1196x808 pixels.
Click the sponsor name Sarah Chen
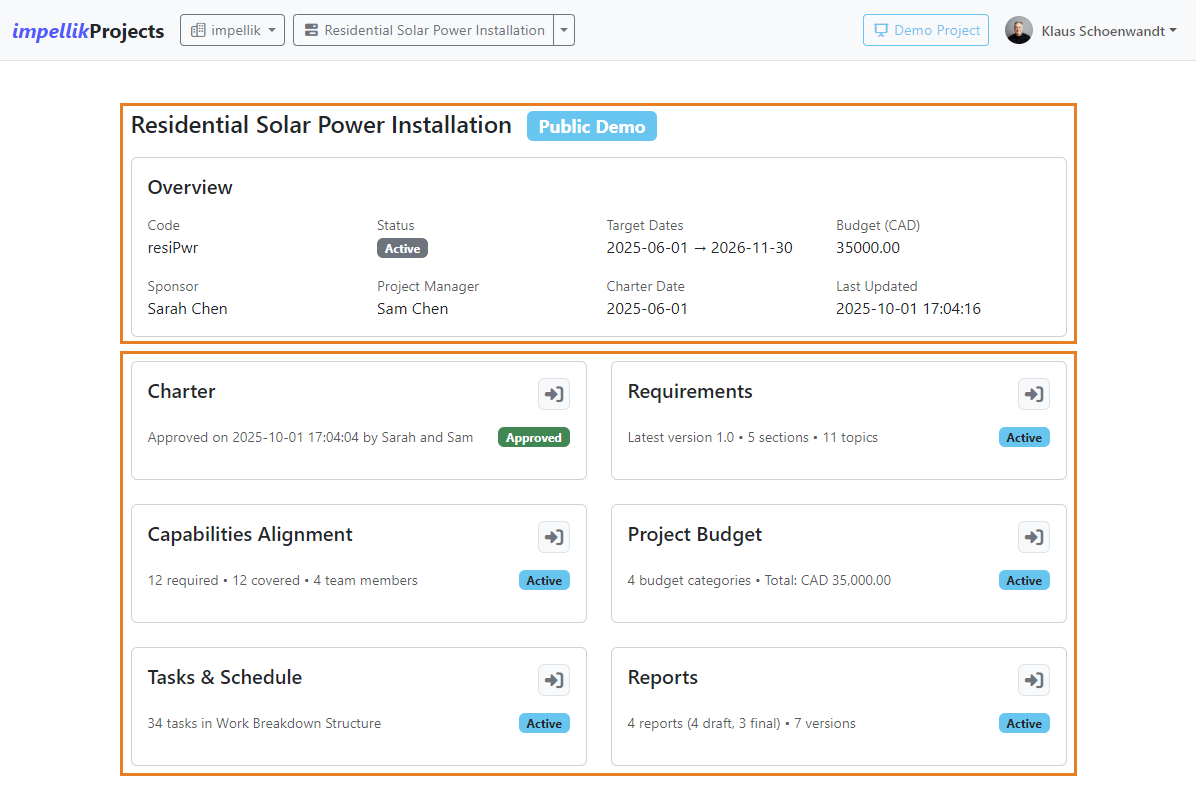pos(187,309)
